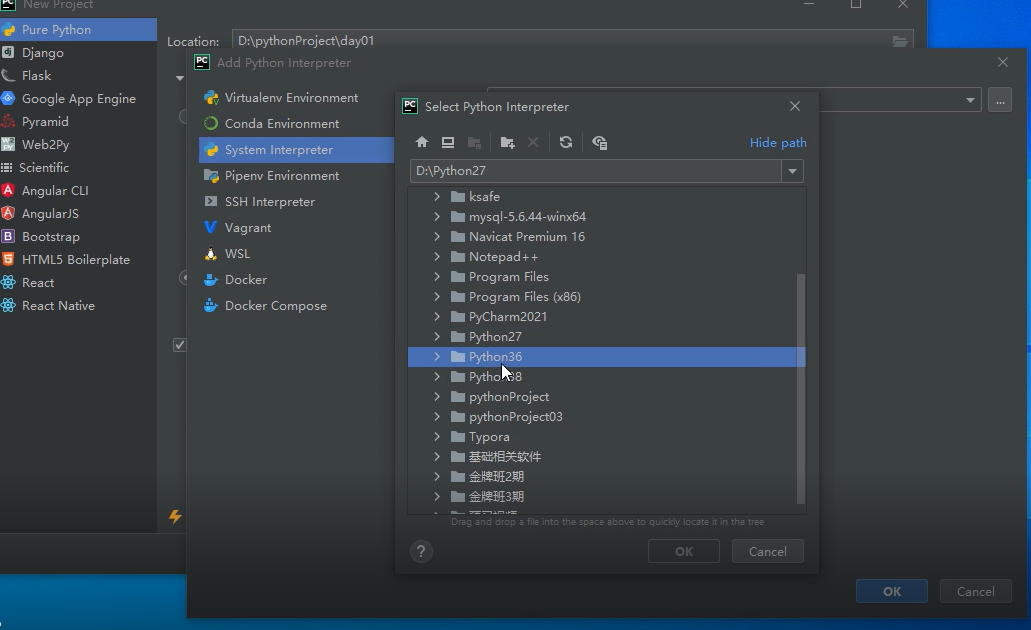Close the Add Python Interpreter dialog

coord(1003,62)
